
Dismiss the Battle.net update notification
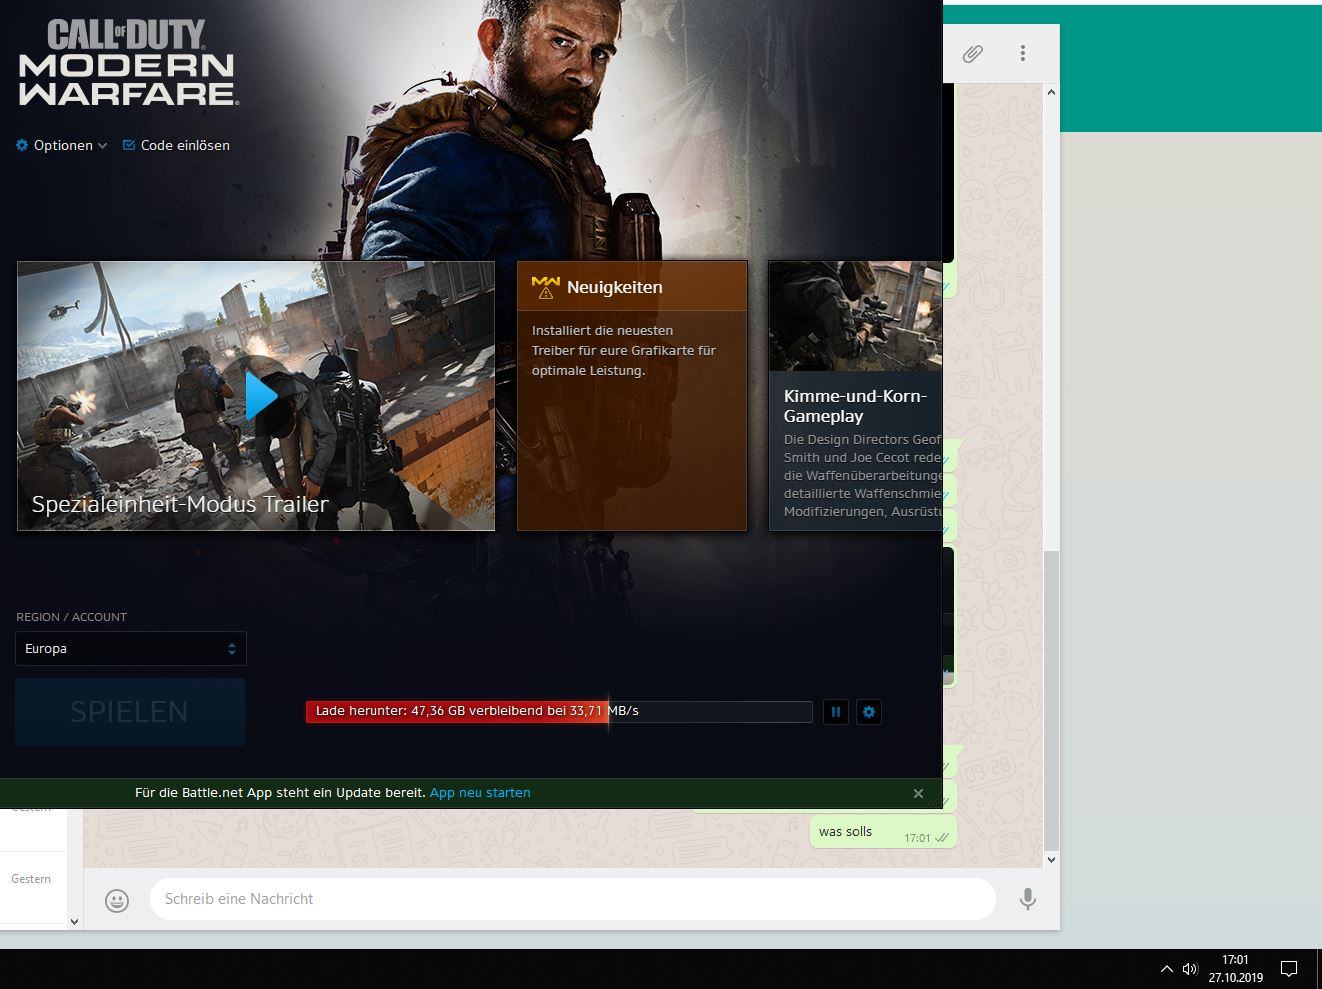918,793
